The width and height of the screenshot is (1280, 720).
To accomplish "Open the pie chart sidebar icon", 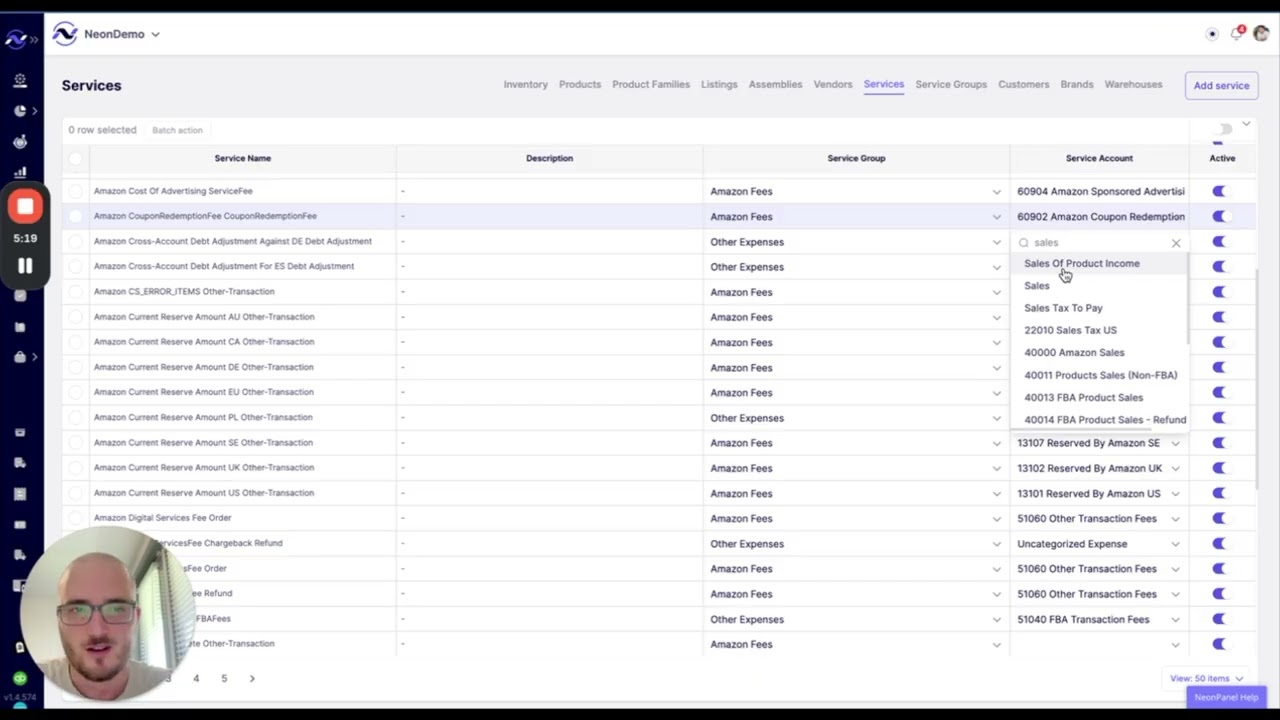I will pos(20,111).
